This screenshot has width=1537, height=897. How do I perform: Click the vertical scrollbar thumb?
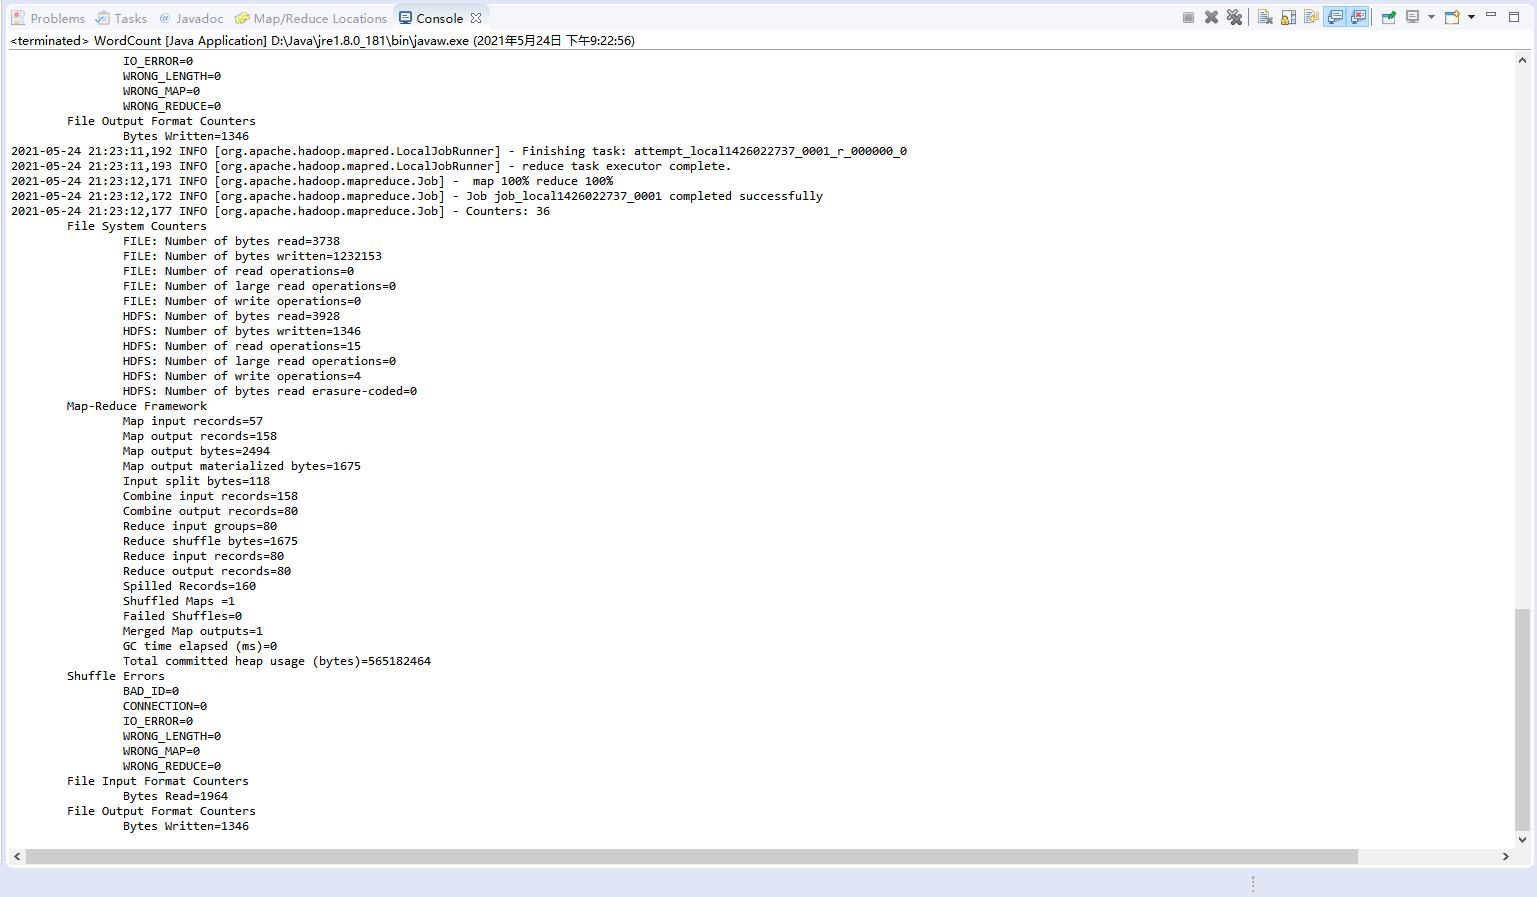coord(1522,718)
